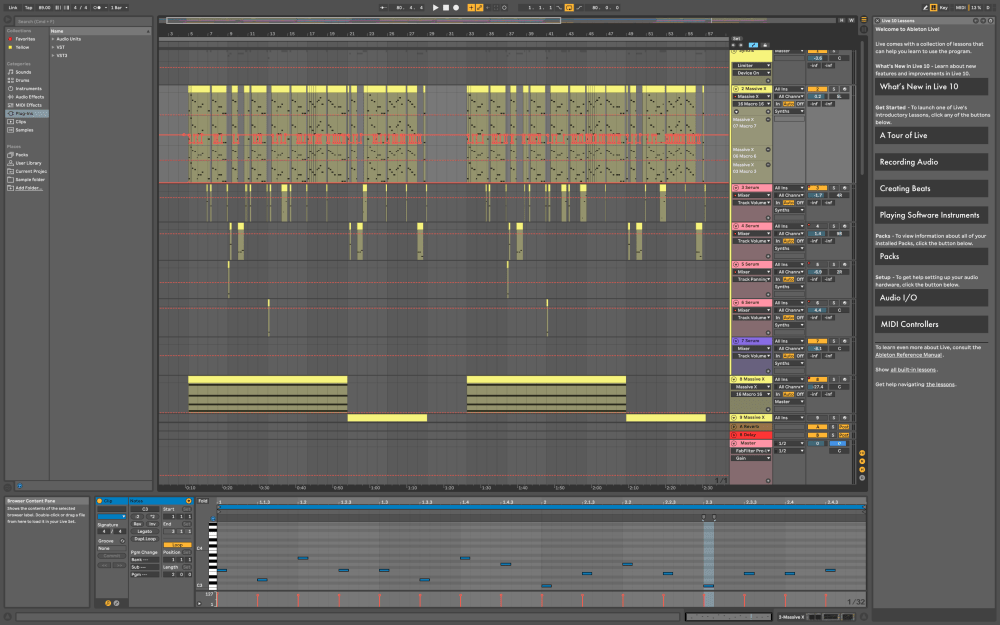Open the Packs place in browser
1000x625 pixels.
[x=21, y=155]
